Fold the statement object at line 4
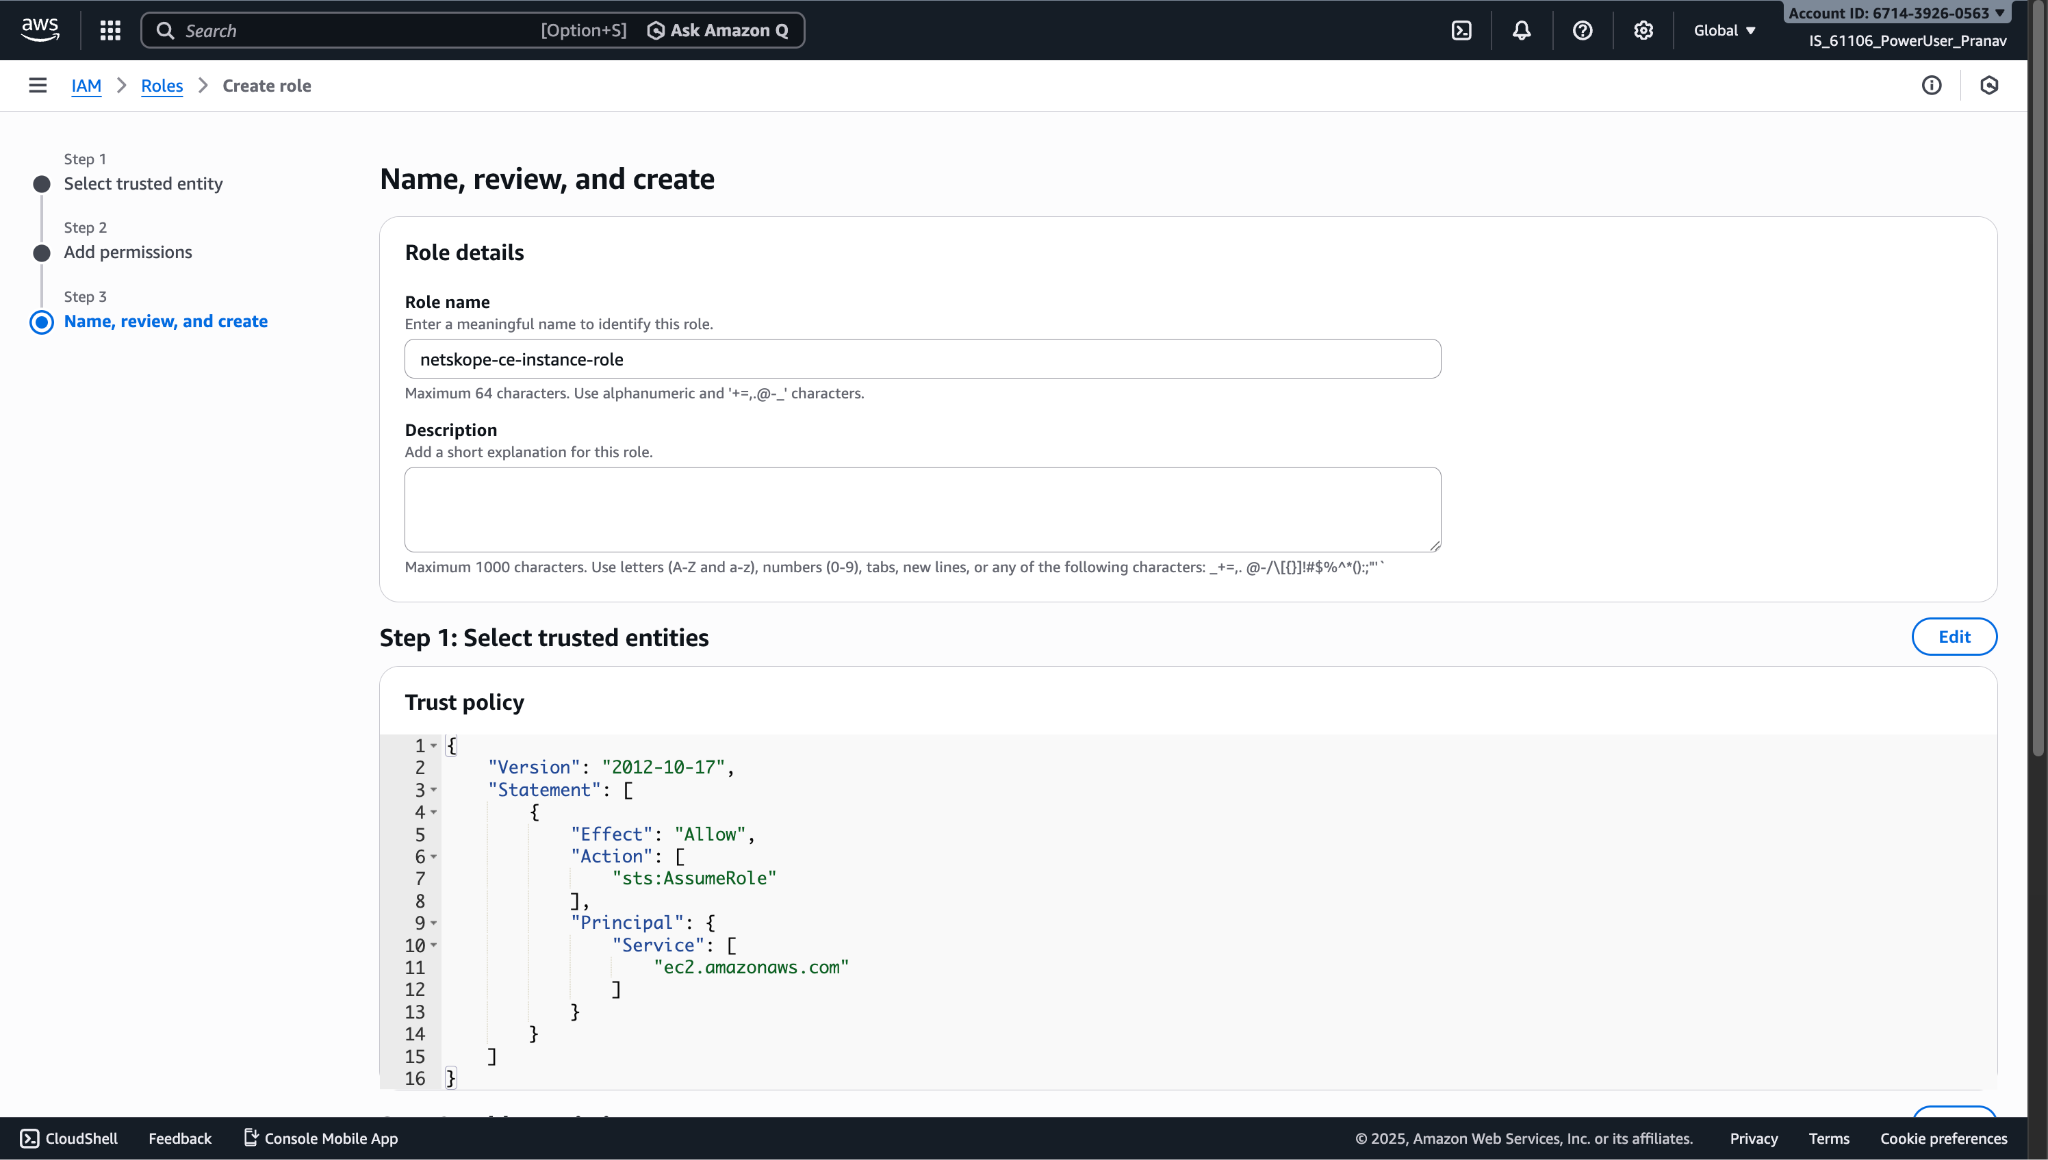Screen dimensions: 2048x1160 434,812
